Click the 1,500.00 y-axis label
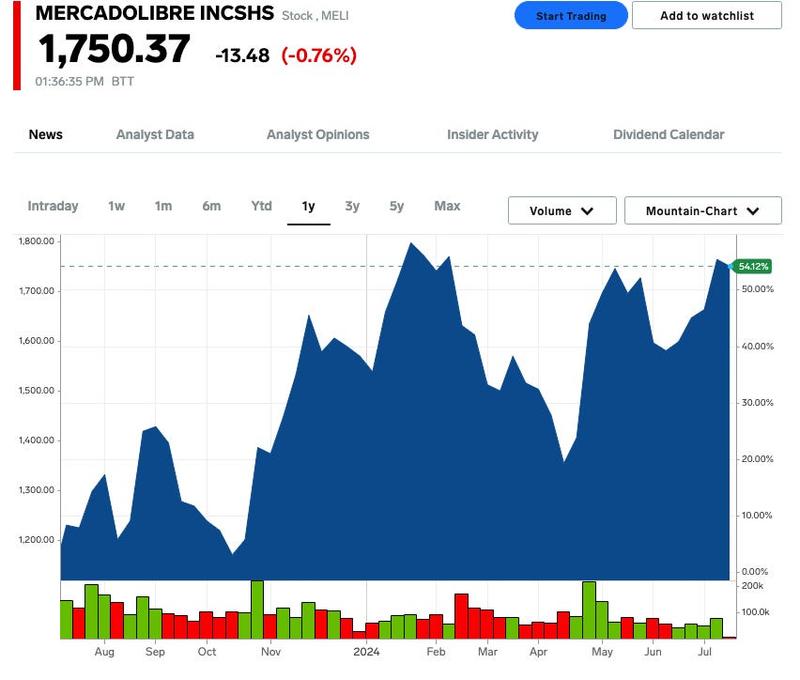 click(36, 390)
